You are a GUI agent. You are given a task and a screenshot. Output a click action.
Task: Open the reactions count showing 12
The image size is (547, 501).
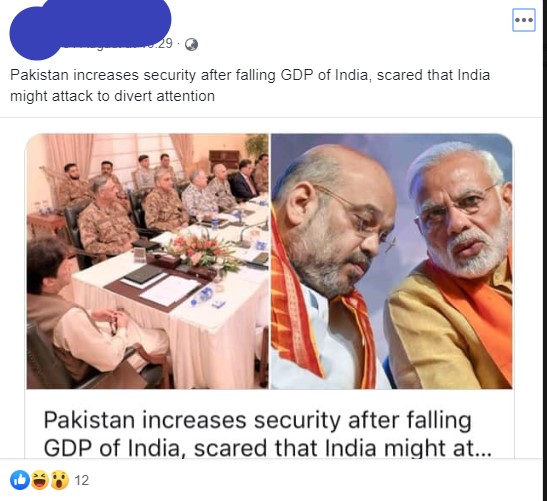82,480
